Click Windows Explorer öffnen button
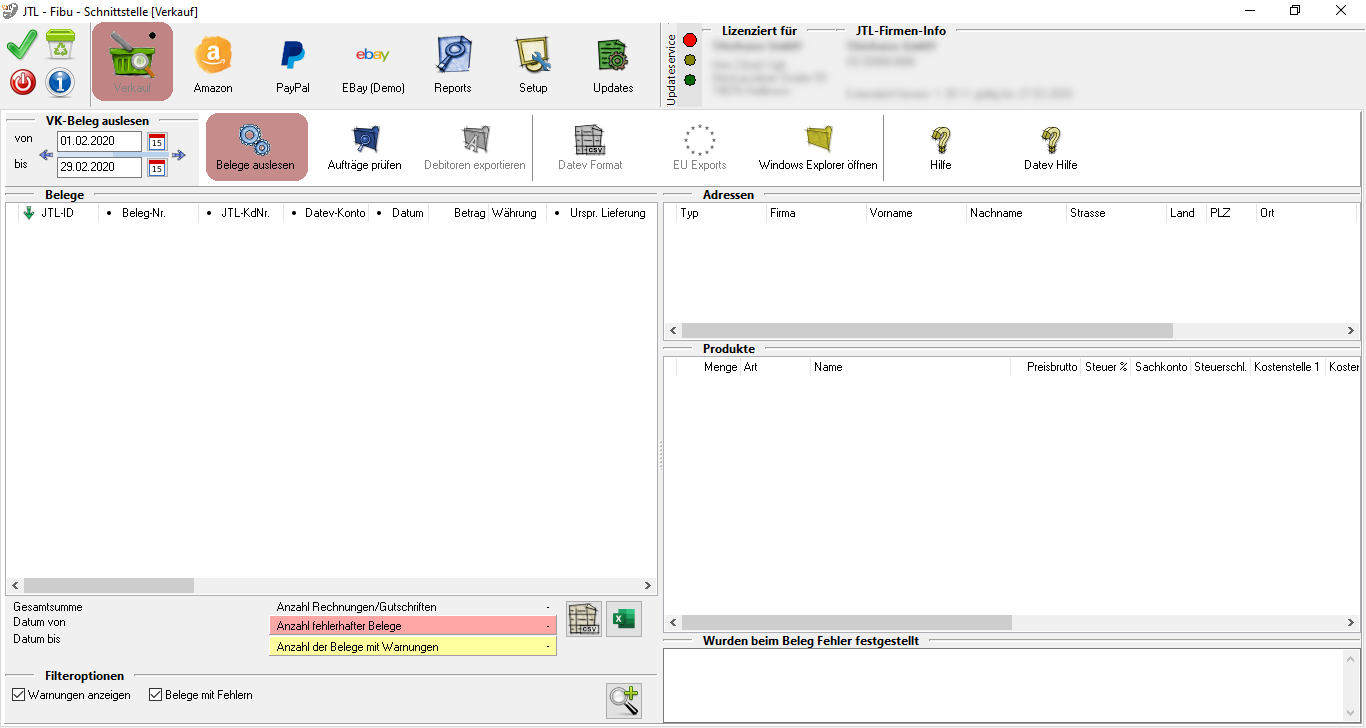Screen dimensions: 1366x728 tap(818, 147)
